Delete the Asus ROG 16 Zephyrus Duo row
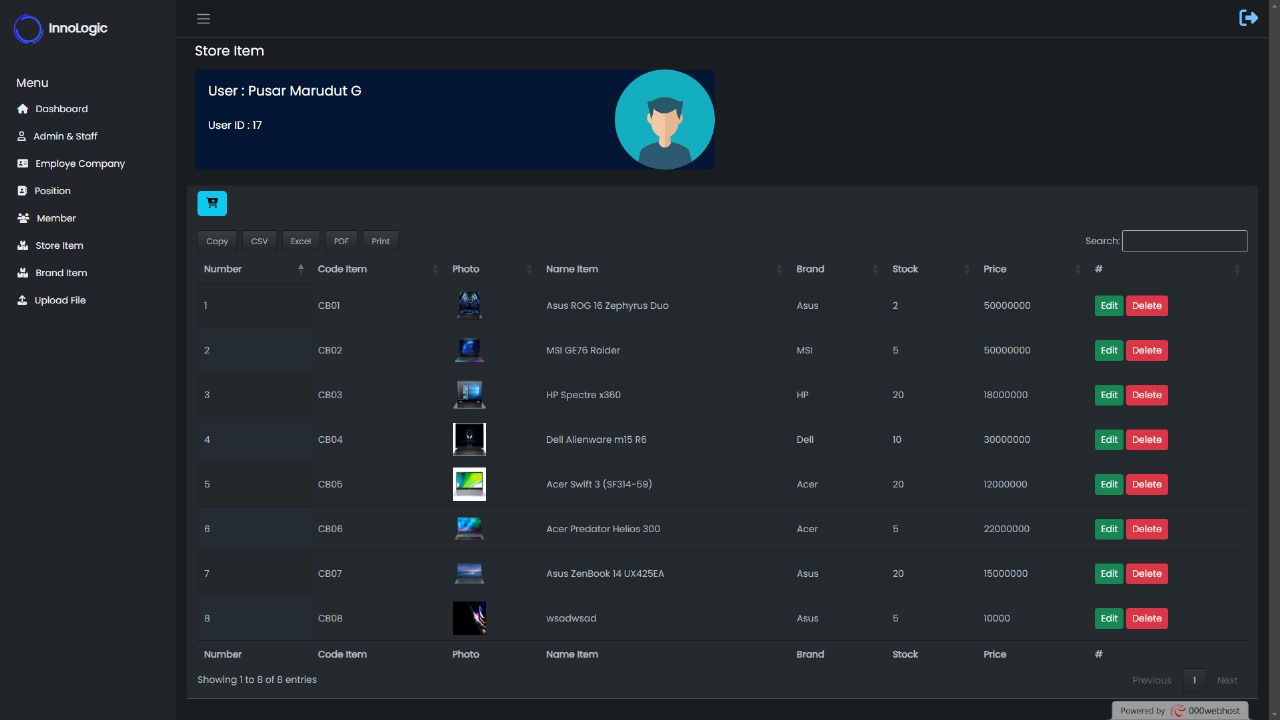The width and height of the screenshot is (1280, 720). pyautogui.click(x=1147, y=306)
